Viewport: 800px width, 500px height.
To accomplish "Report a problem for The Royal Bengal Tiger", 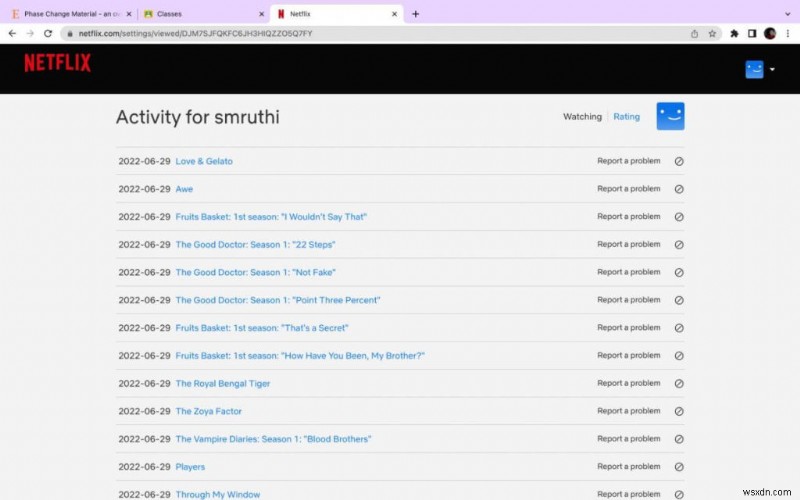I will tap(629, 383).
